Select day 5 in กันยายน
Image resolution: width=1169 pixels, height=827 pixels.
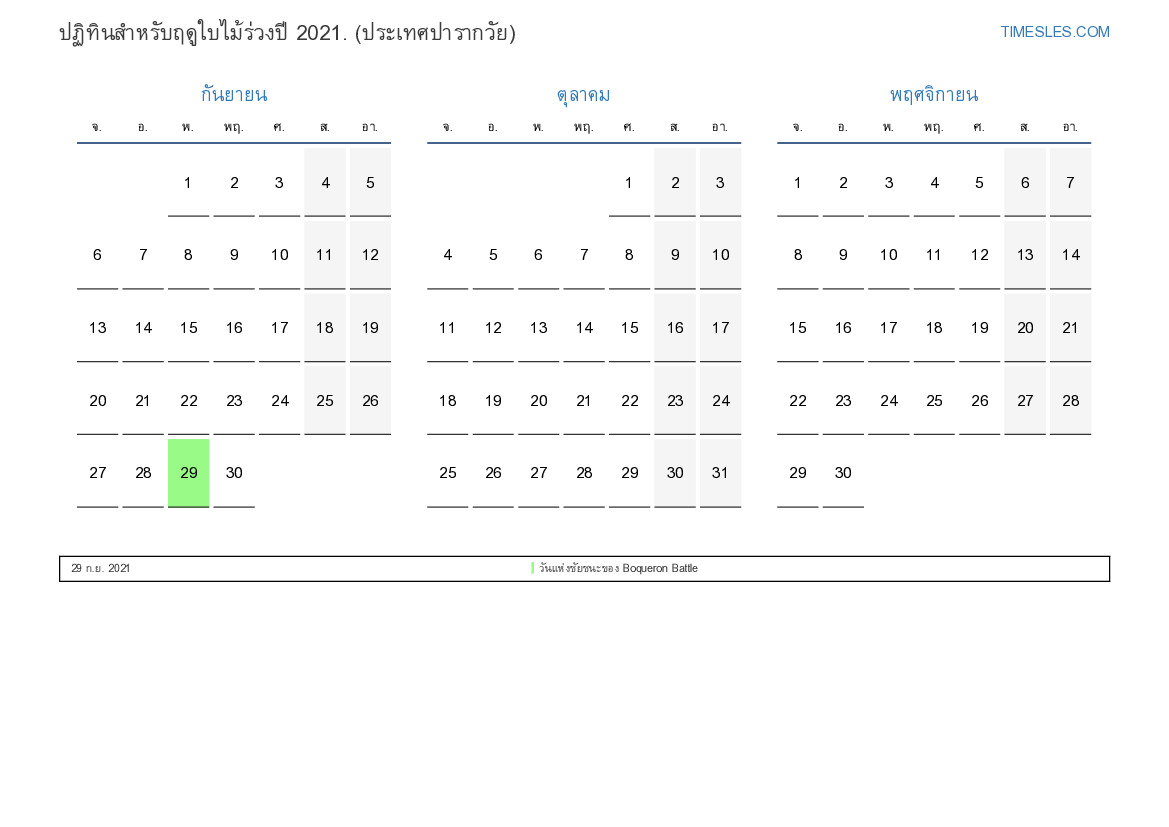pyautogui.click(x=371, y=183)
